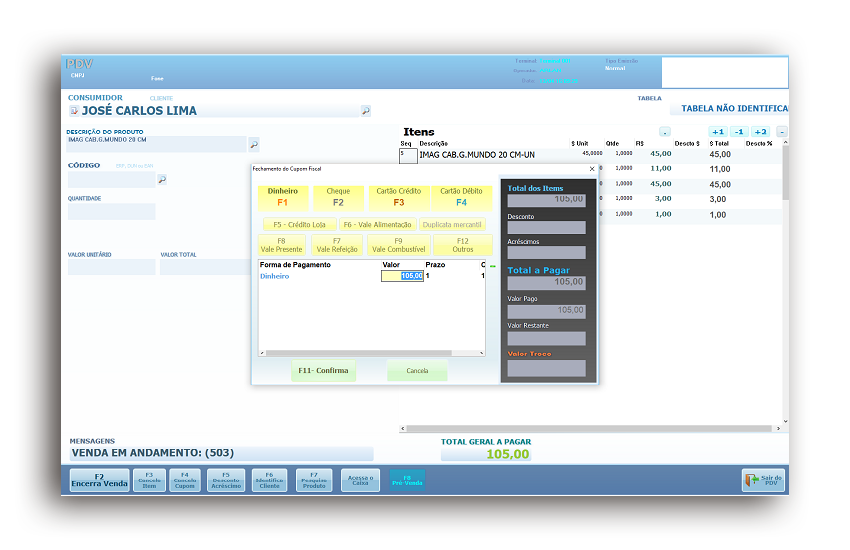Click the product description search icon

pyautogui.click(x=253, y=144)
